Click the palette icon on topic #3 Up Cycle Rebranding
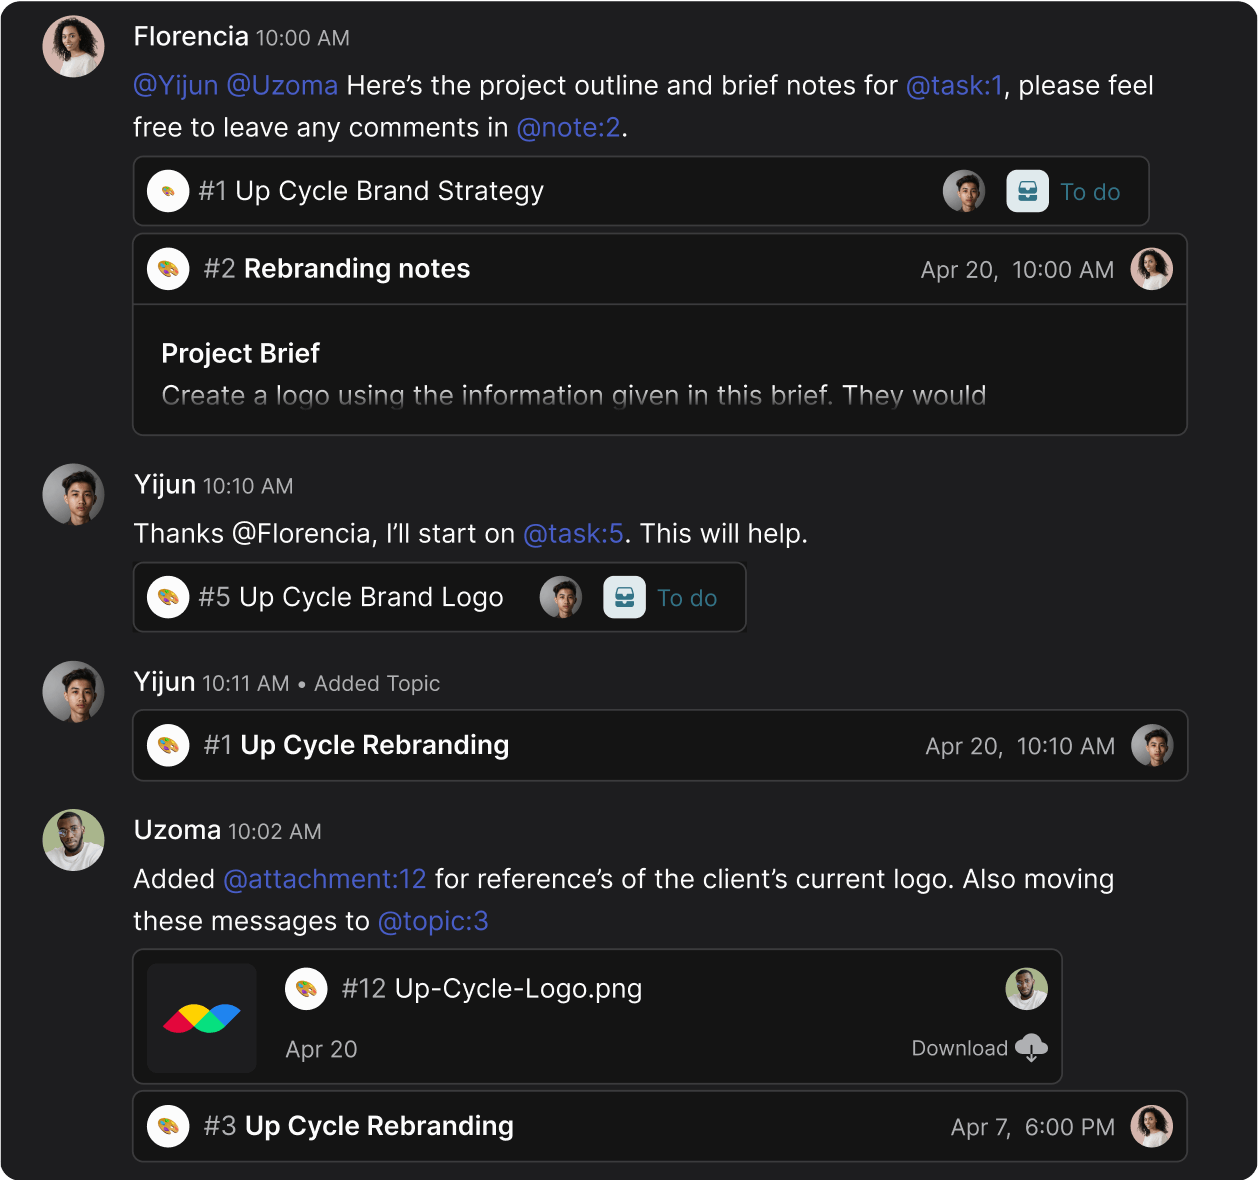1258x1180 pixels. pos(168,1126)
